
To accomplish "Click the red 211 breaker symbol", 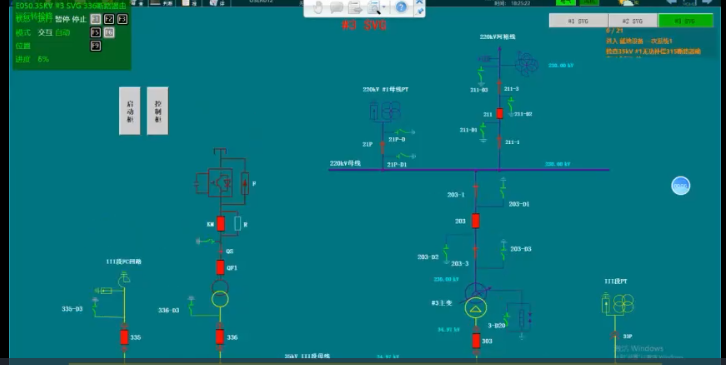I will pos(500,113).
